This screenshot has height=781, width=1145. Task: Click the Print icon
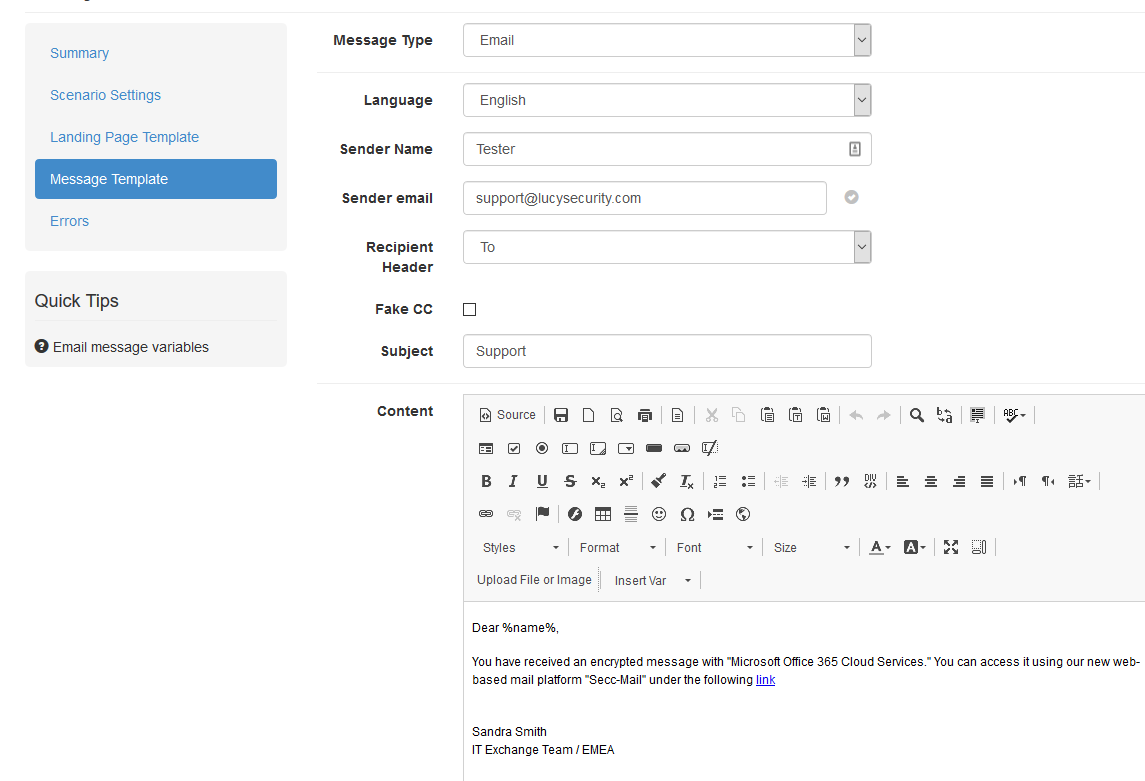click(x=645, y=415)
